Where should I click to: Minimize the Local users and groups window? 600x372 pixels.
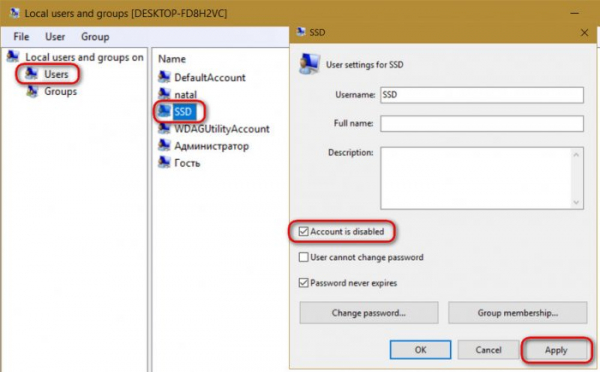pyautogui.click(x=574, y=13)
